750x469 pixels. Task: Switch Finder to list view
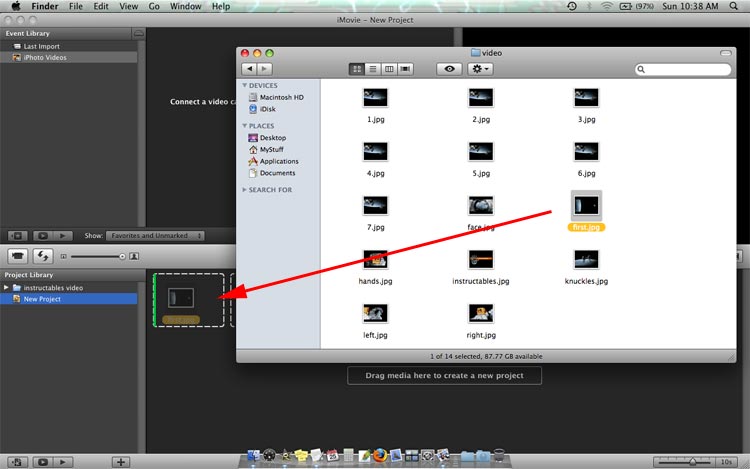[x=373, y=69]
